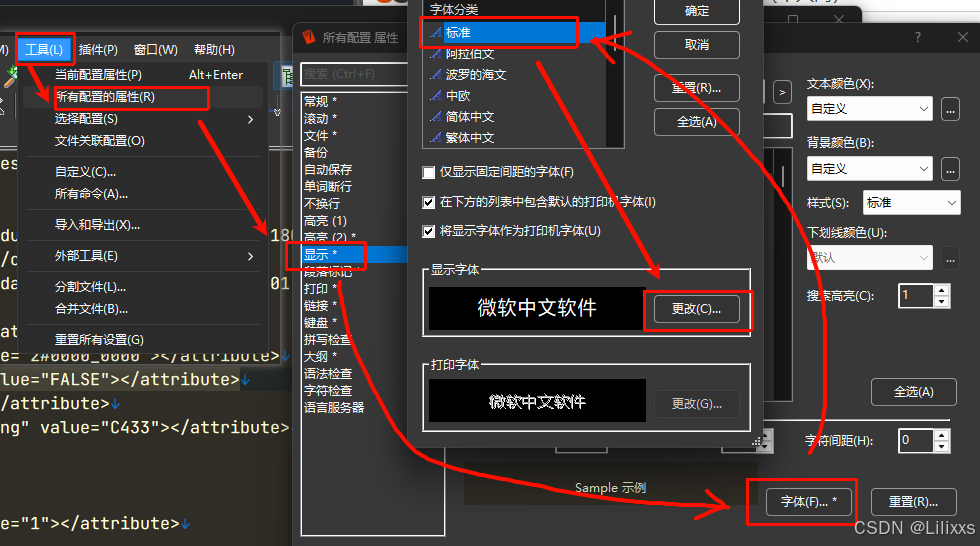The width and height of the screenshot is (980, 546).
Task: Select 键盘 in the properties category list
Action: click(x=320, y=322)
